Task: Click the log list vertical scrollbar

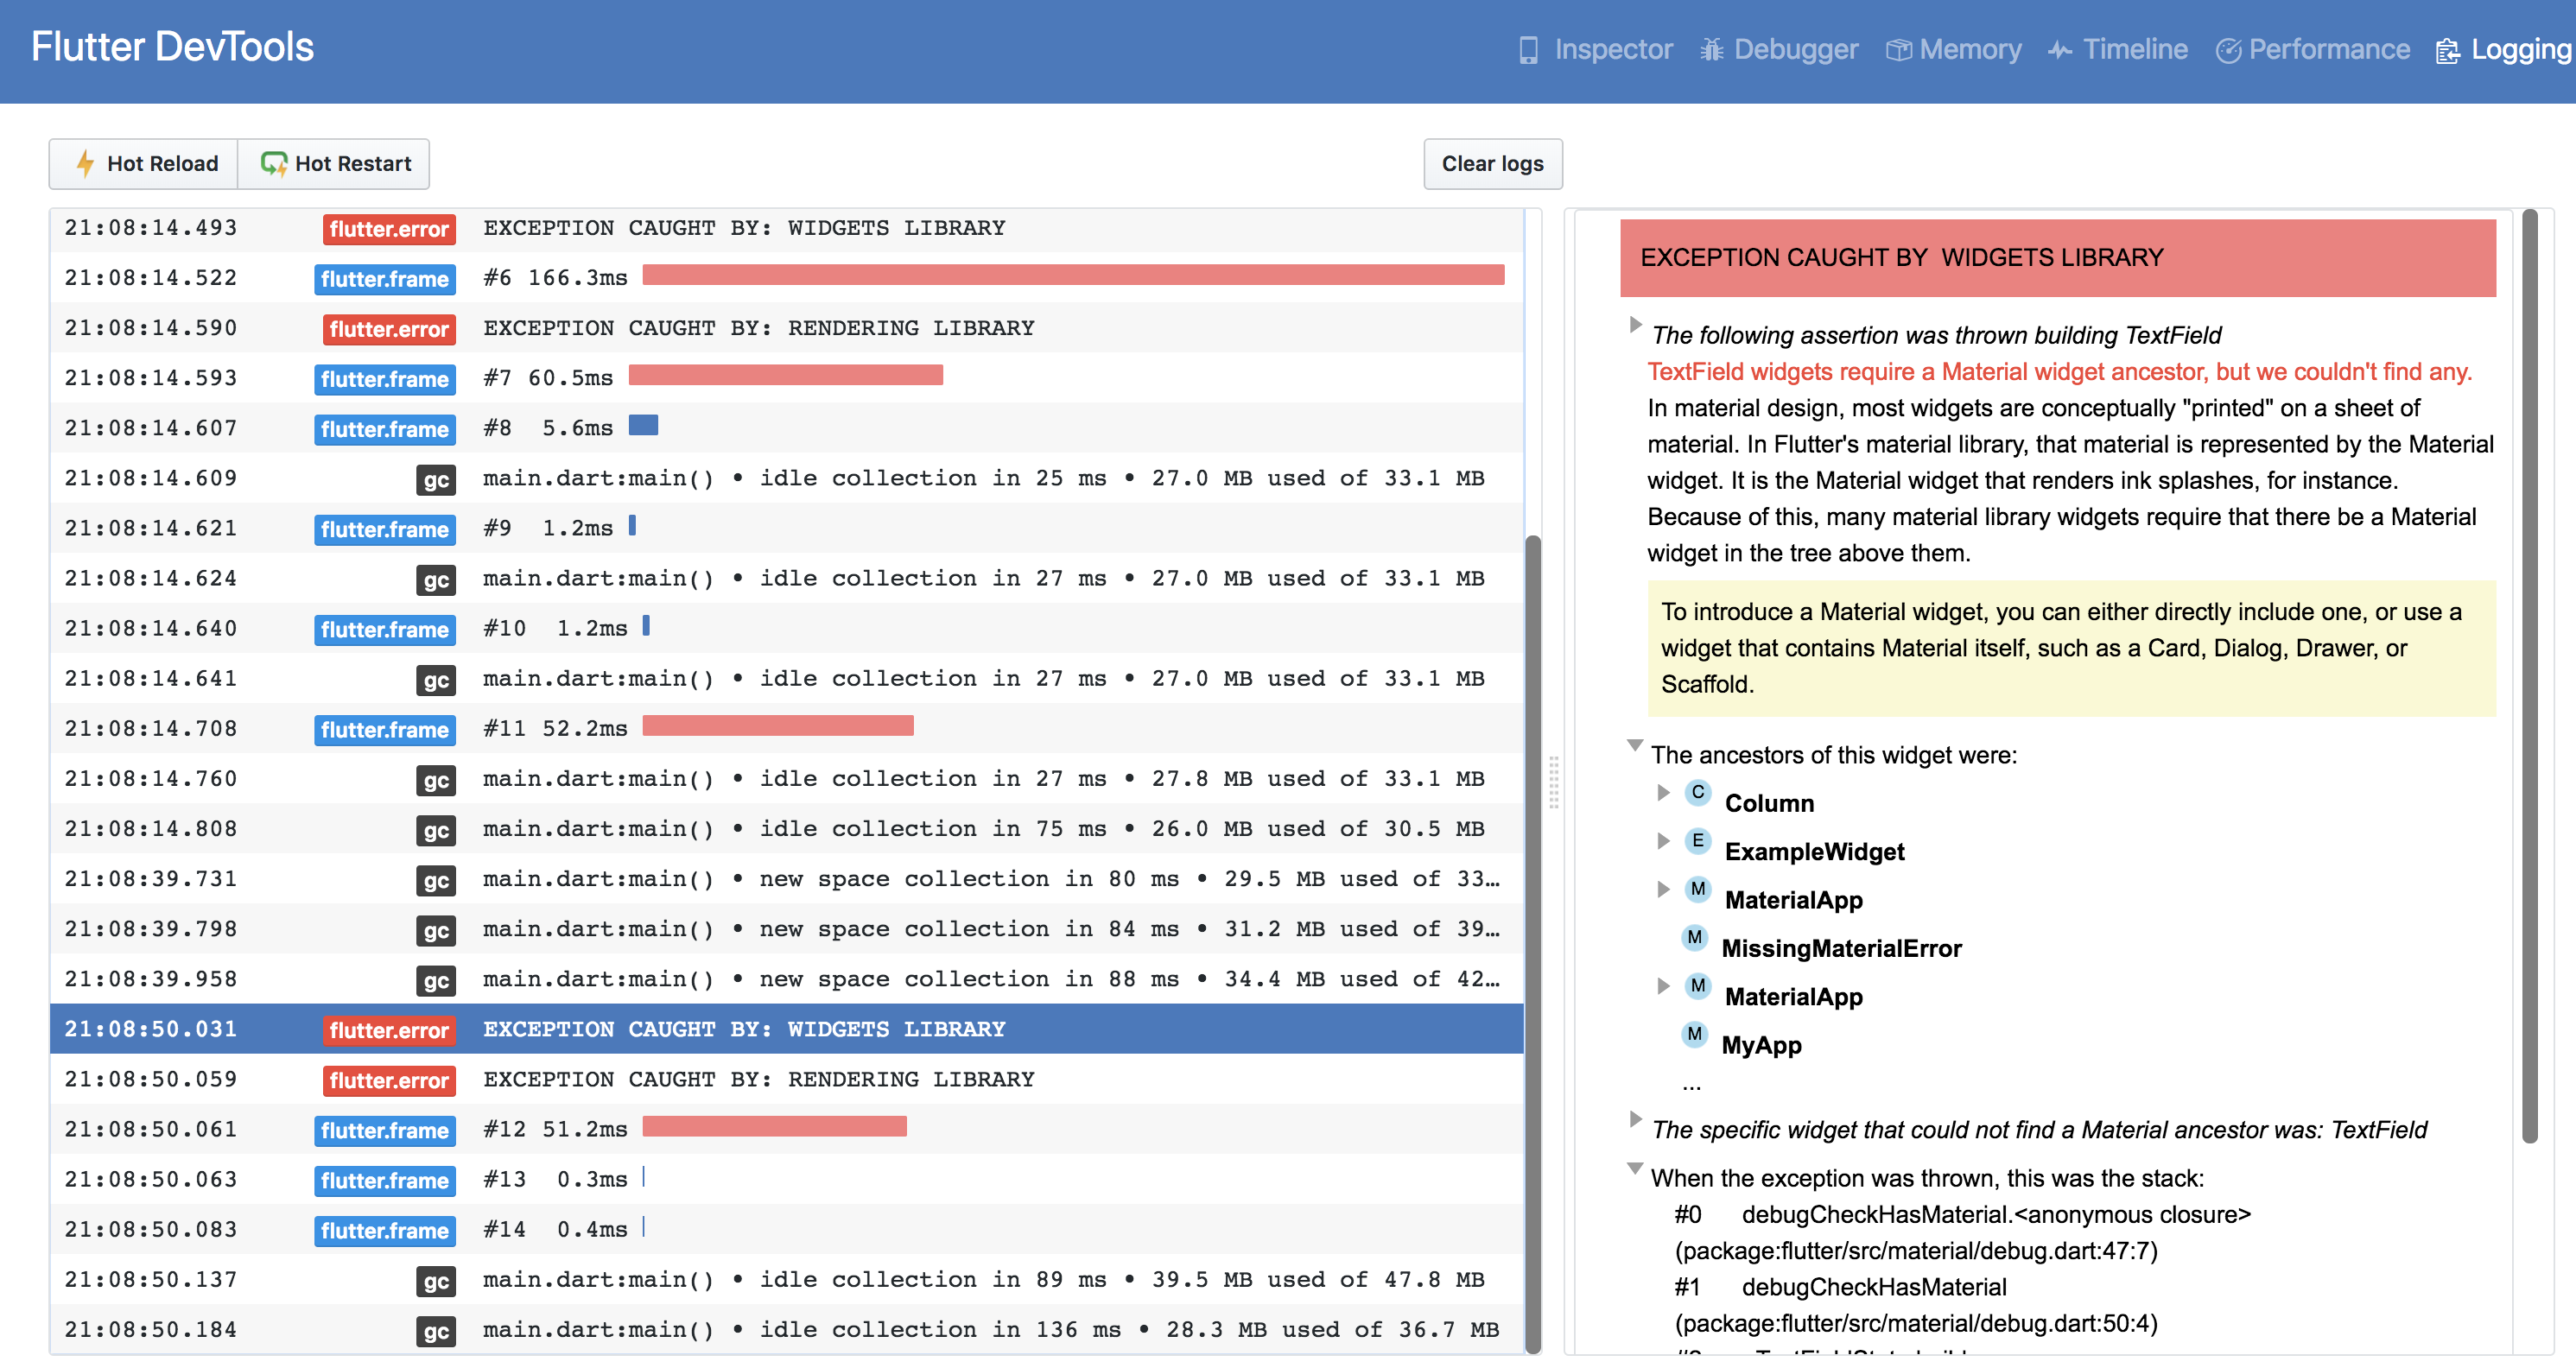Action: click(1532, 943)
